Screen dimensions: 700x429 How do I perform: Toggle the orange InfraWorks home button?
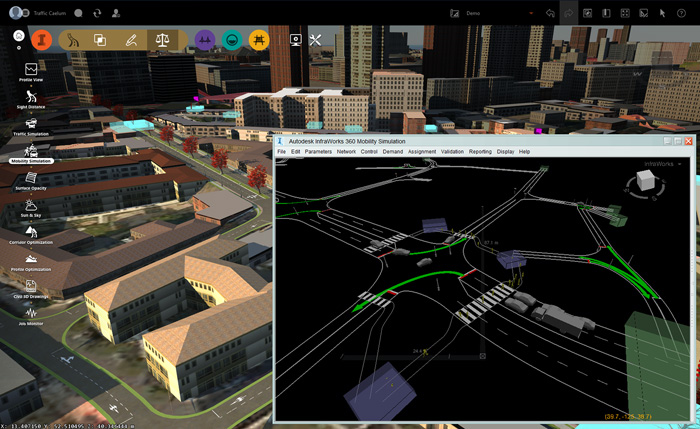coord(42,40)
